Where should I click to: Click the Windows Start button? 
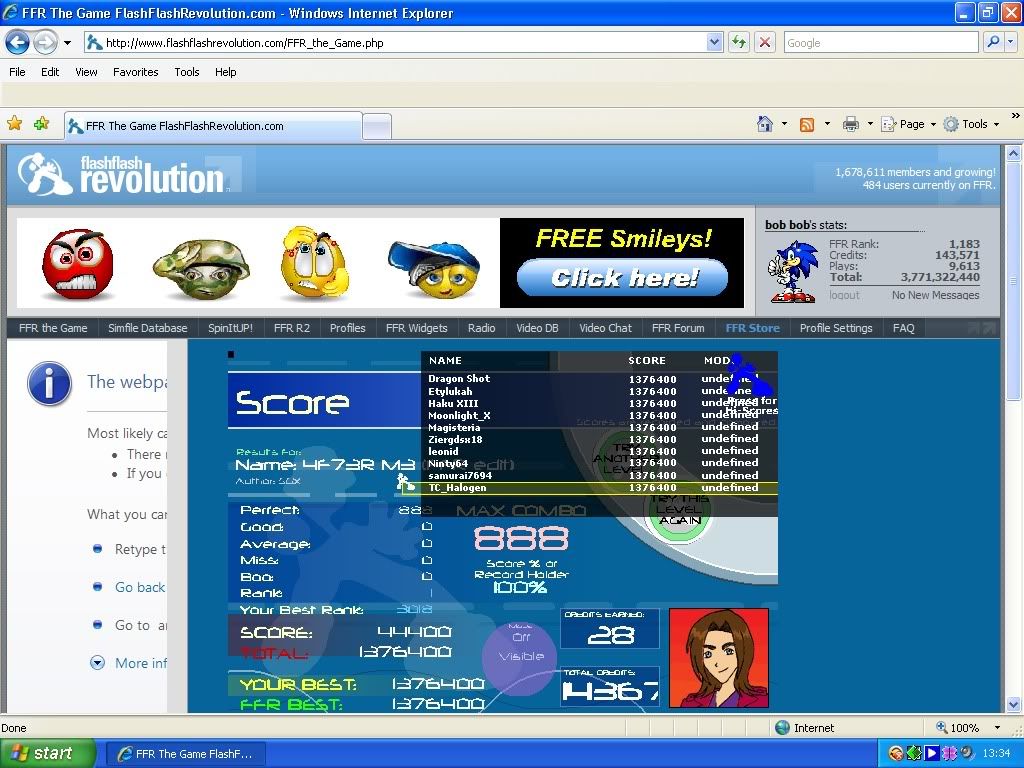pyautogui.click(x=47, y=753)
